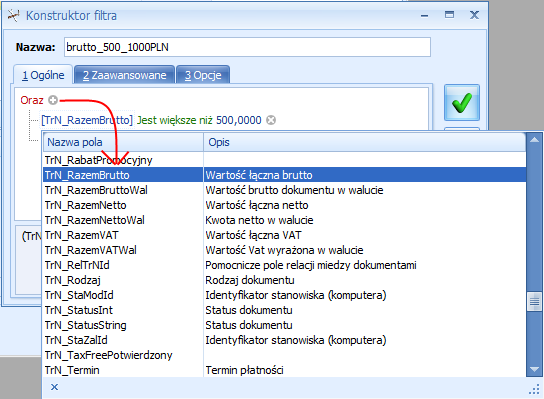Edit the 500,0000 value

[239, 120]
